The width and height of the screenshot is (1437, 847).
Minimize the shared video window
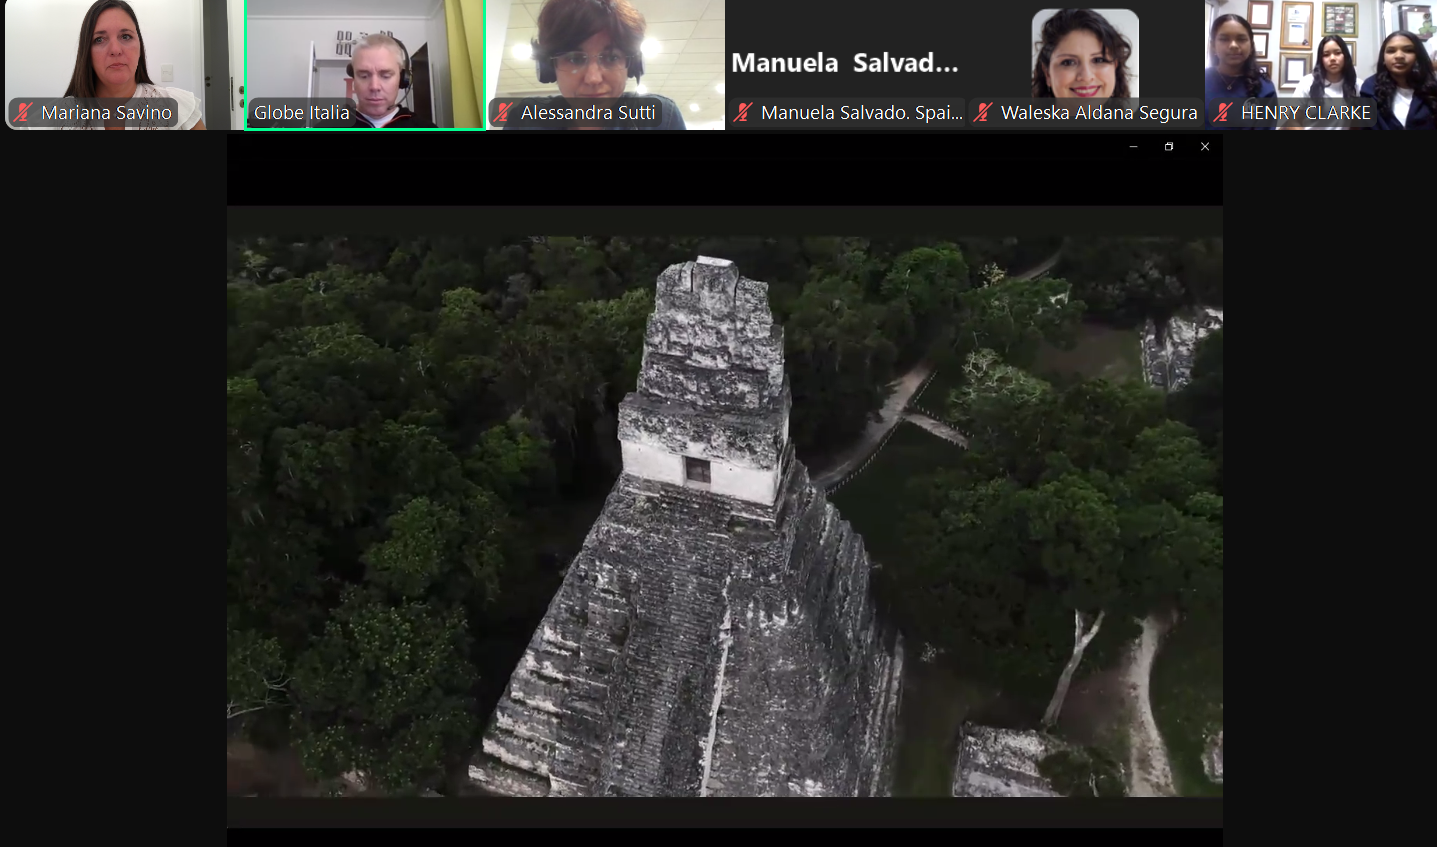[x=1133, y=147]
